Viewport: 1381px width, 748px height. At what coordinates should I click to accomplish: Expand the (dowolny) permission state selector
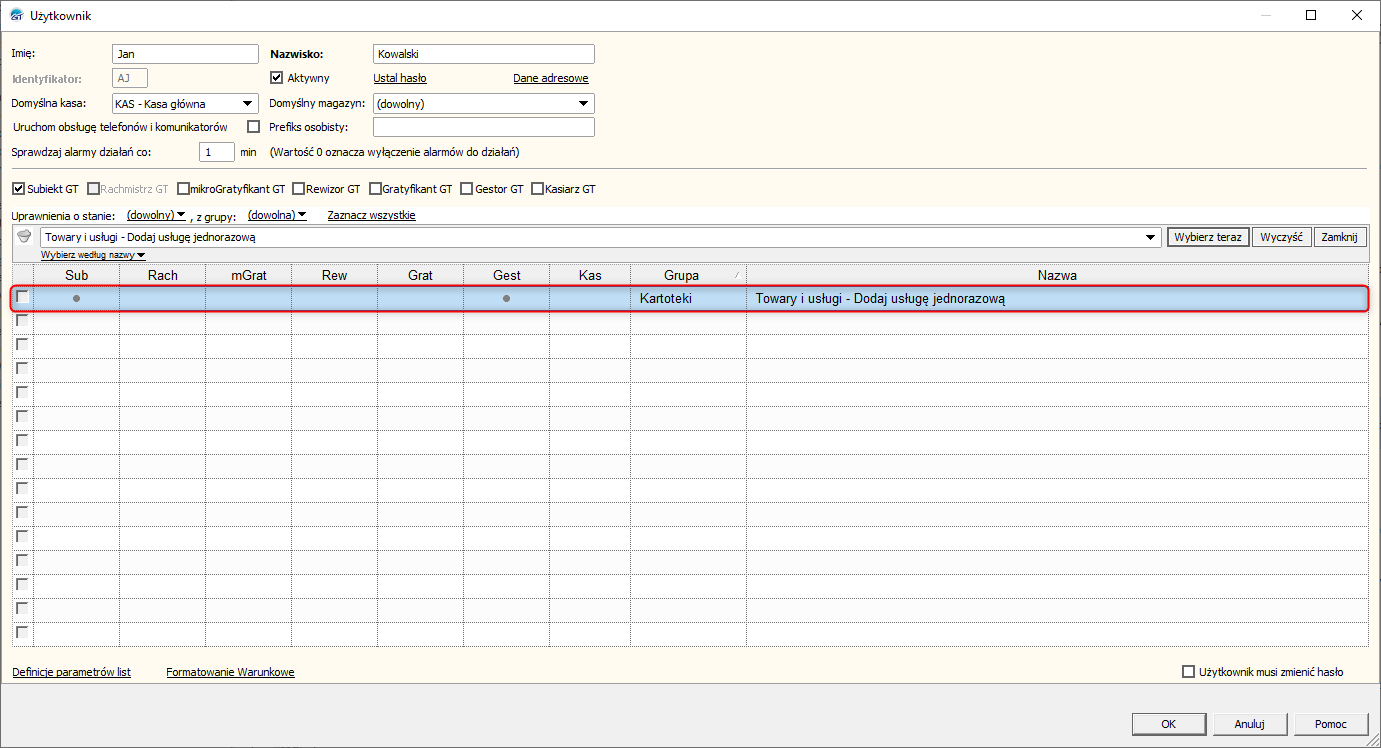coord(157,215)
